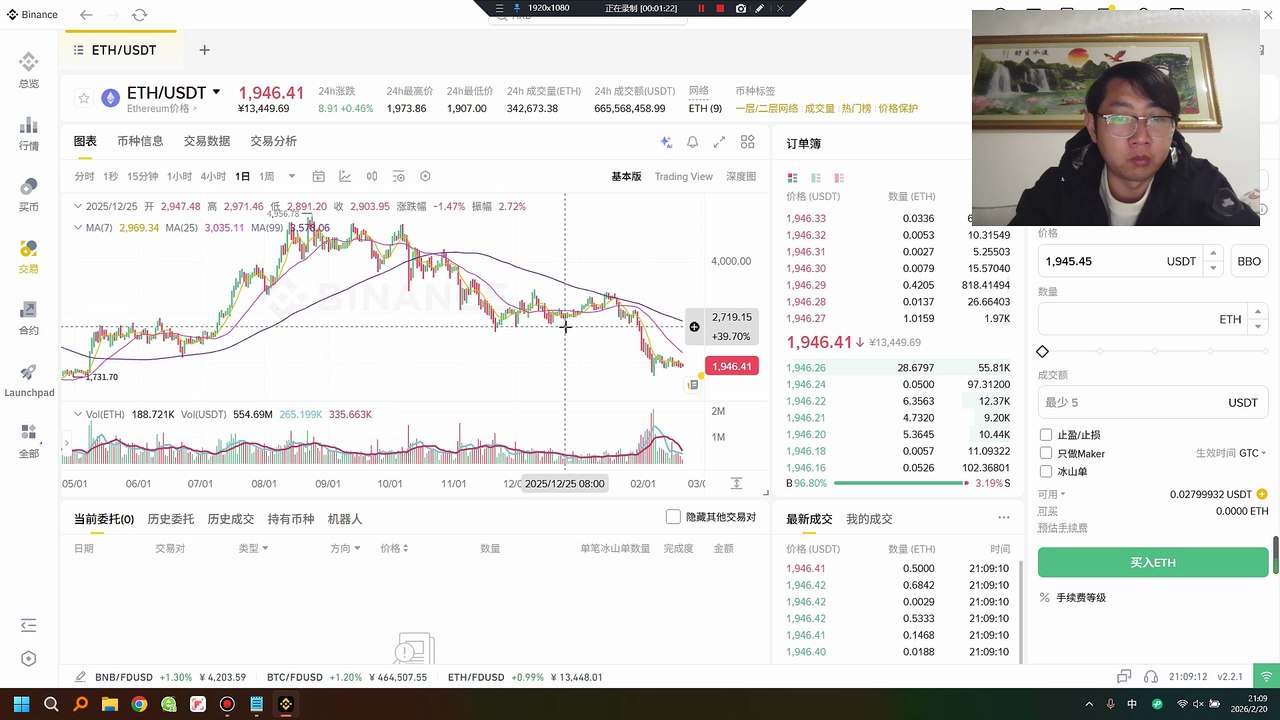This screenshot has width=1280, height=720.
Task: Open the hexagon settings icon in sidebar
Action: [x=28, y=659]
